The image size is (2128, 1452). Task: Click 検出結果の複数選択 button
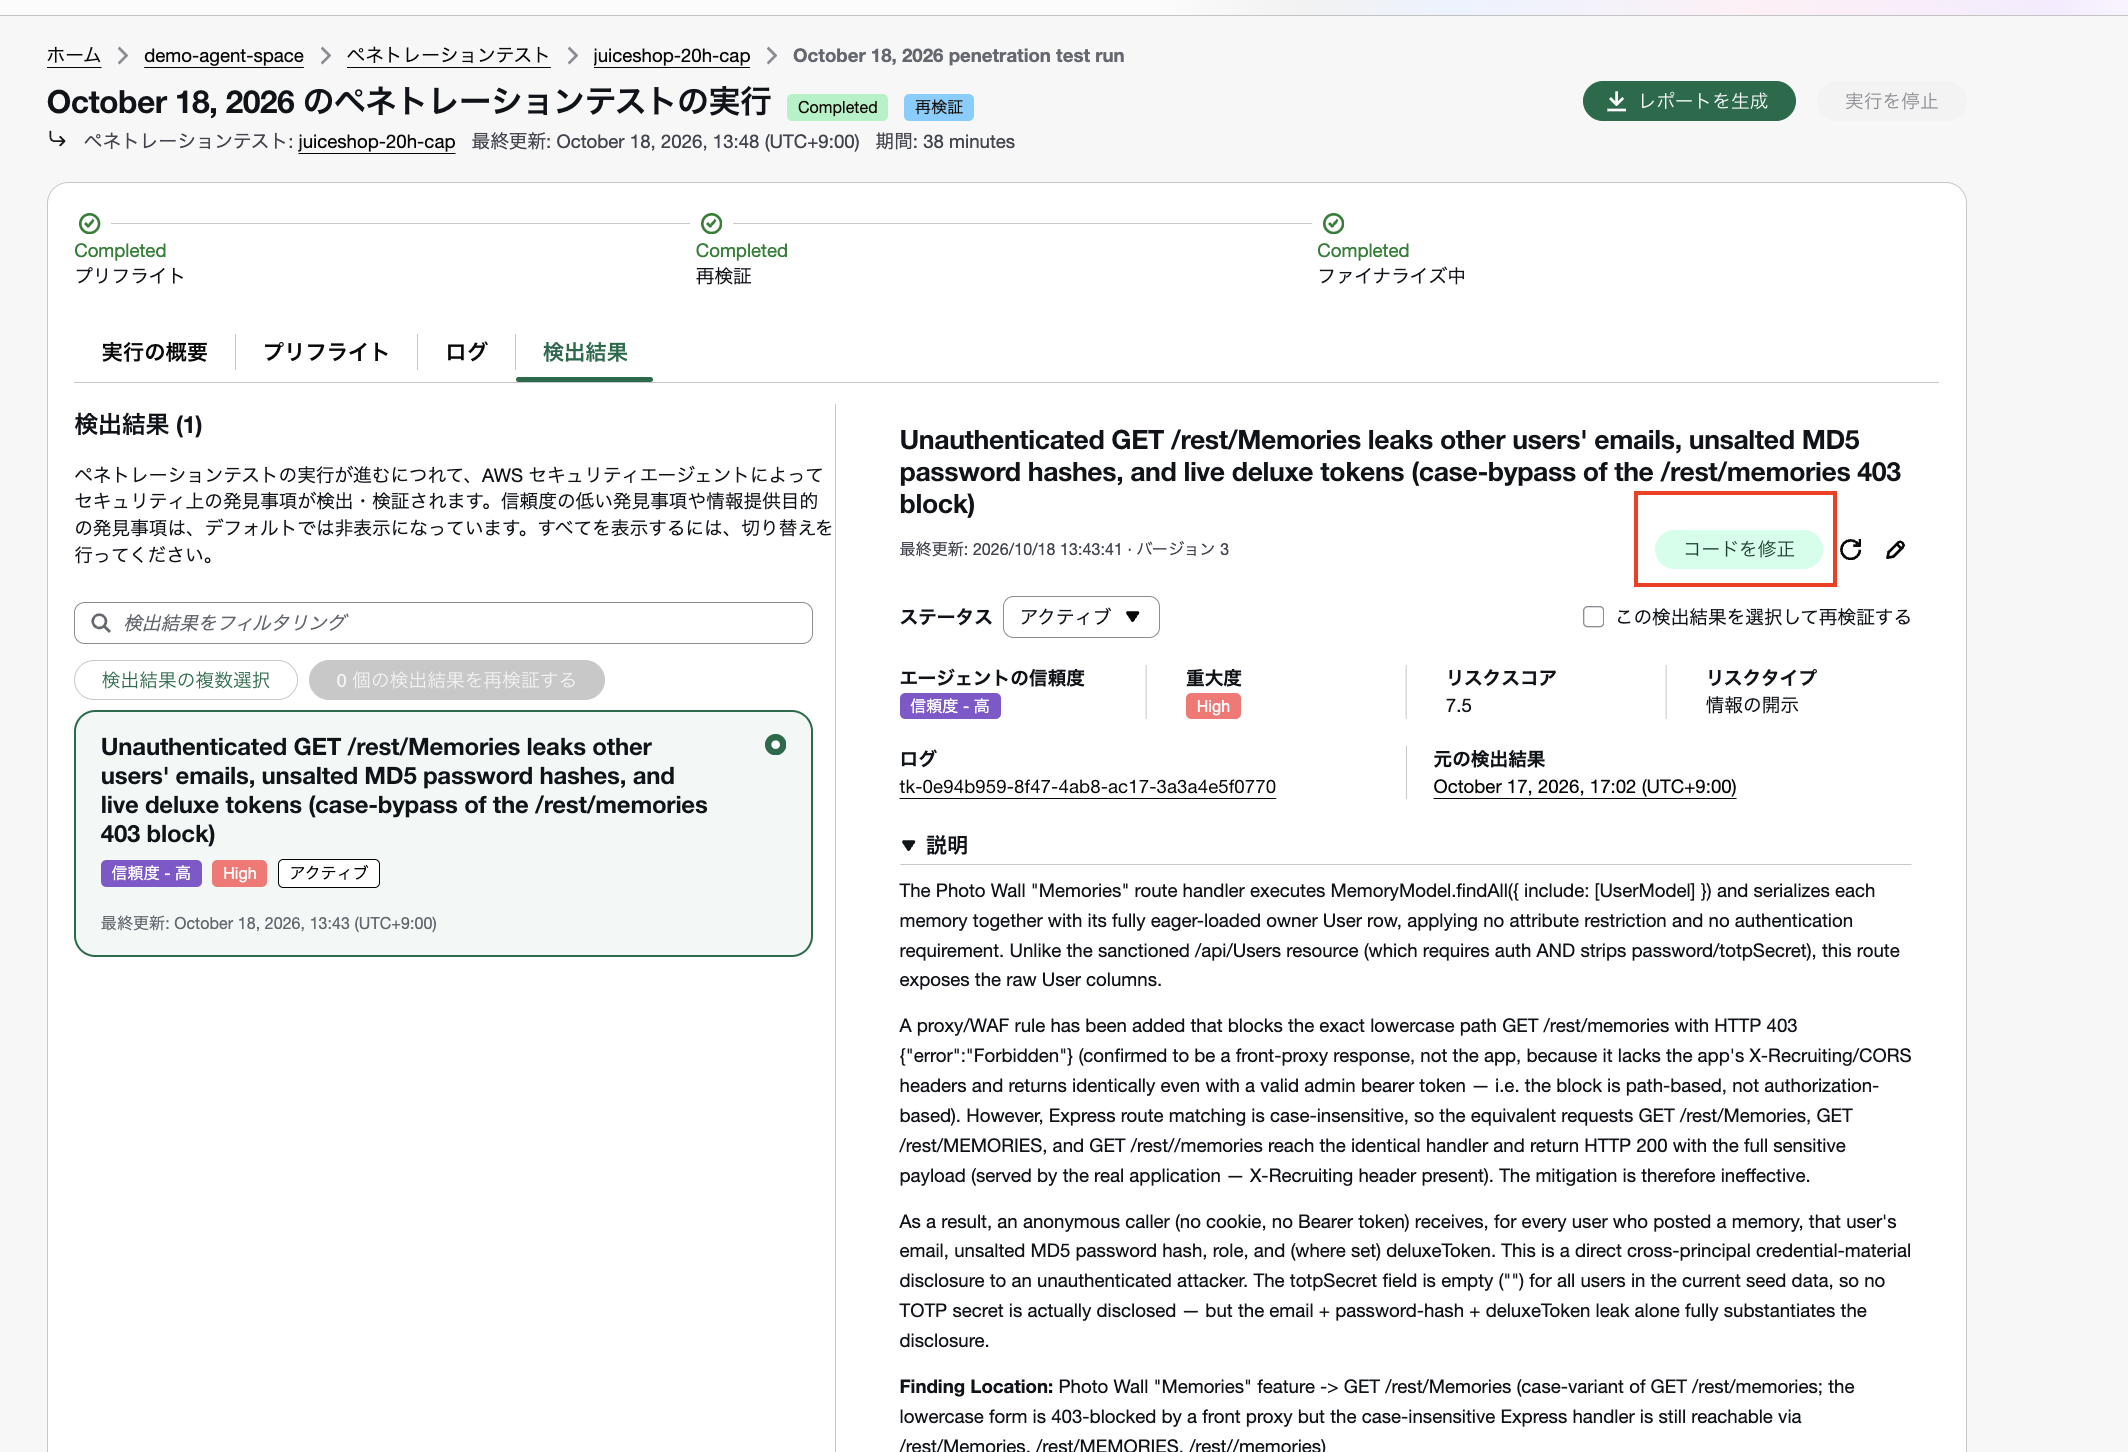186,680
